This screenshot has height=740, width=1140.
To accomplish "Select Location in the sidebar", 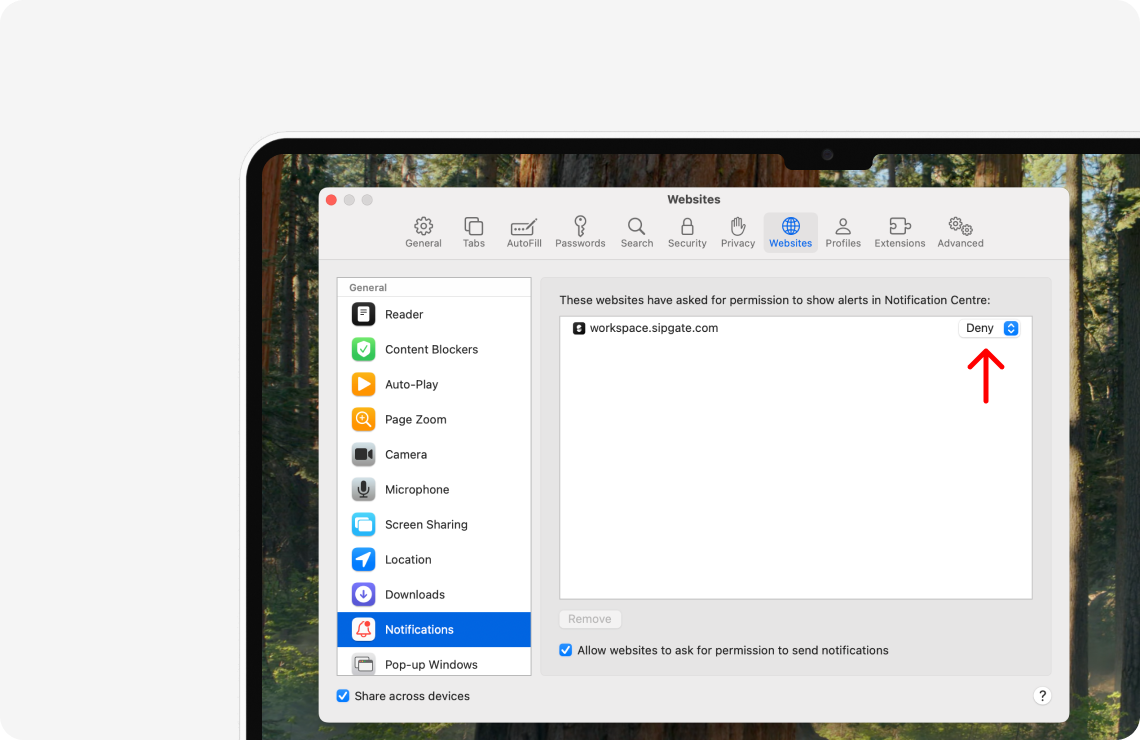I will coord(434,559).
